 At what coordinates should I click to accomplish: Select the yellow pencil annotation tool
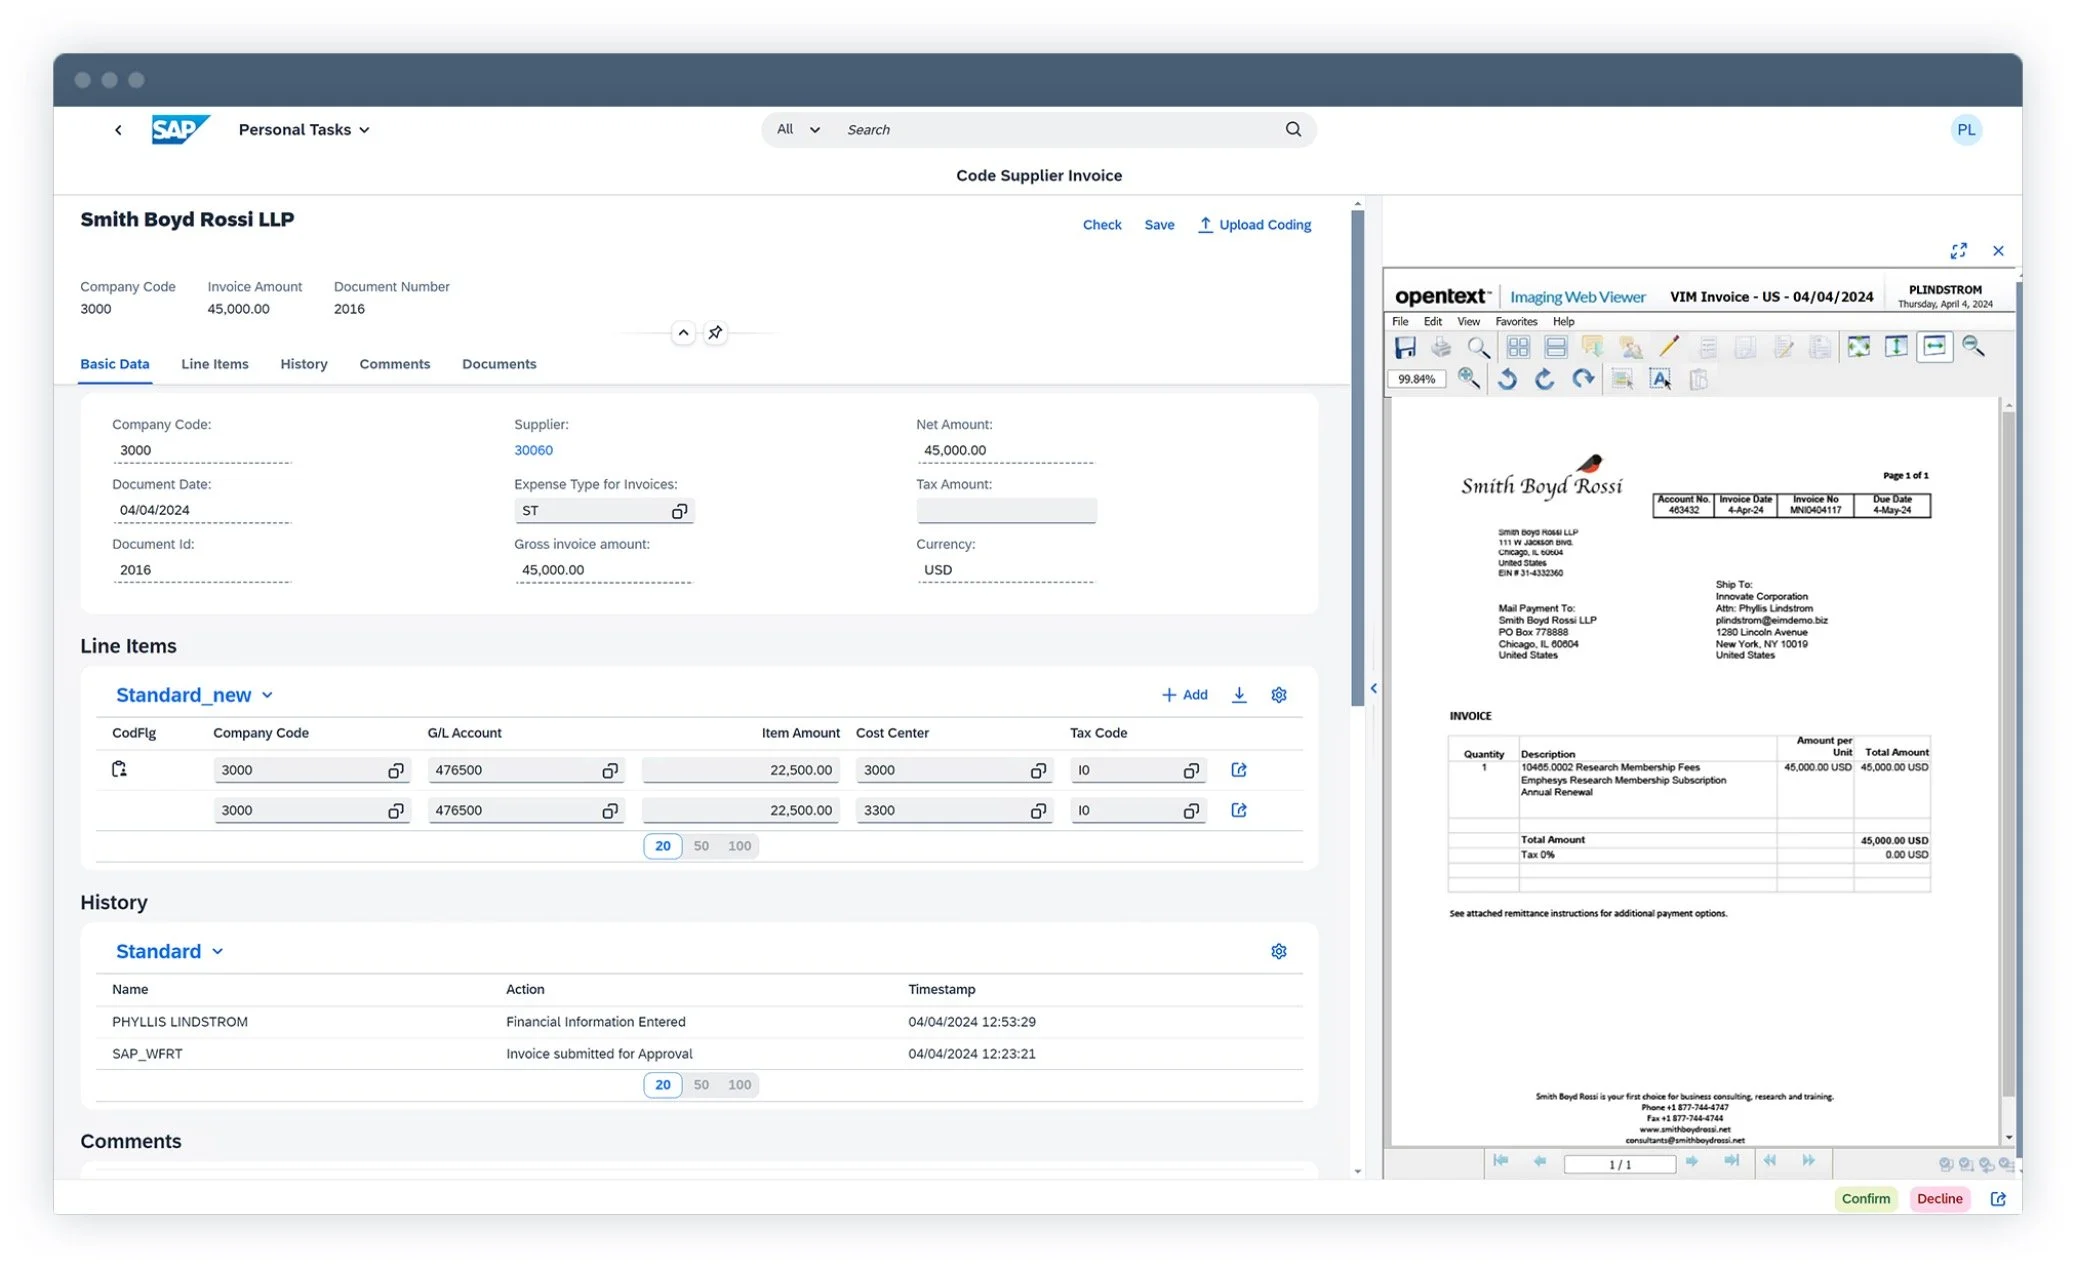(1668, 347)
